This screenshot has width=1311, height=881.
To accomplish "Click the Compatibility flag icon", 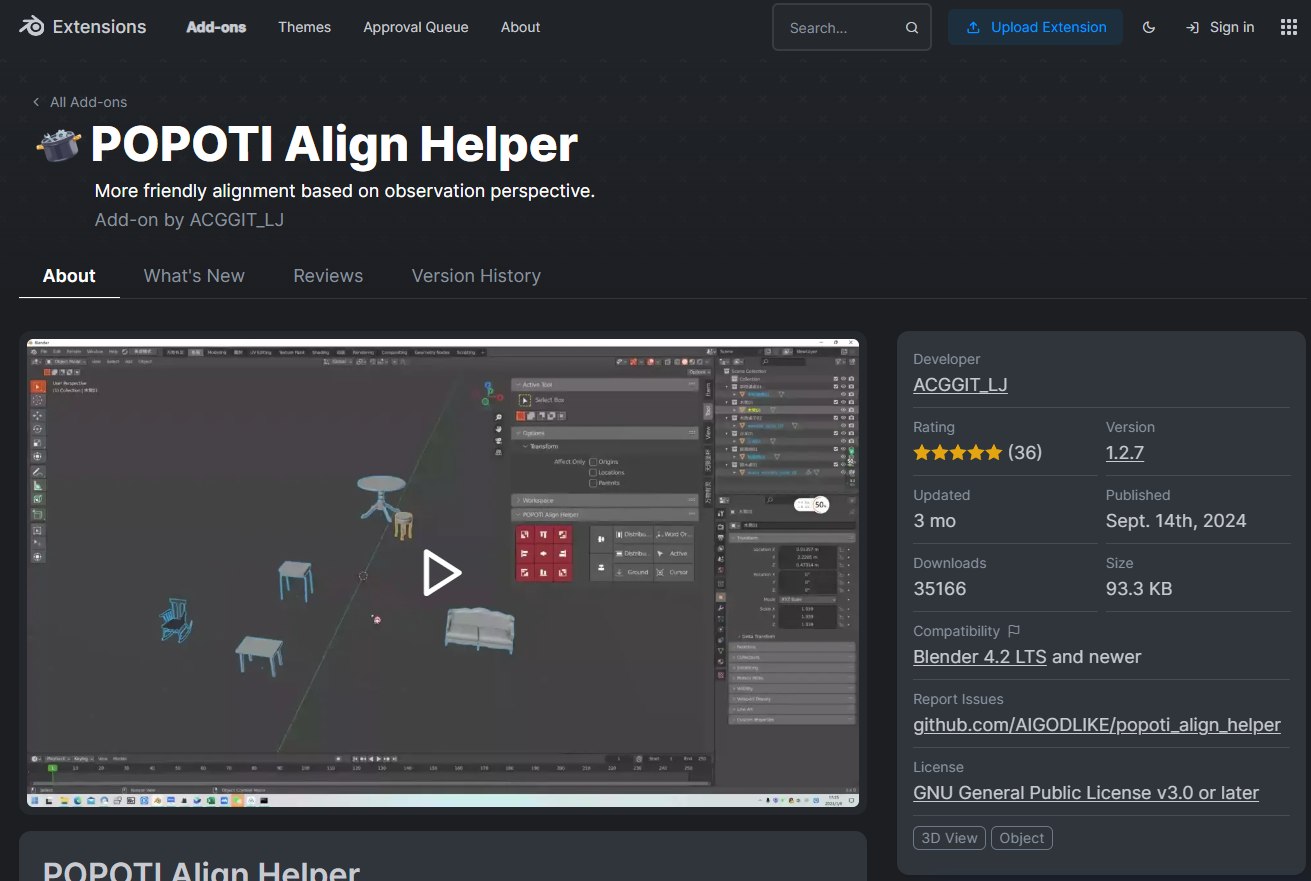I will click(x=1014, y=631).
